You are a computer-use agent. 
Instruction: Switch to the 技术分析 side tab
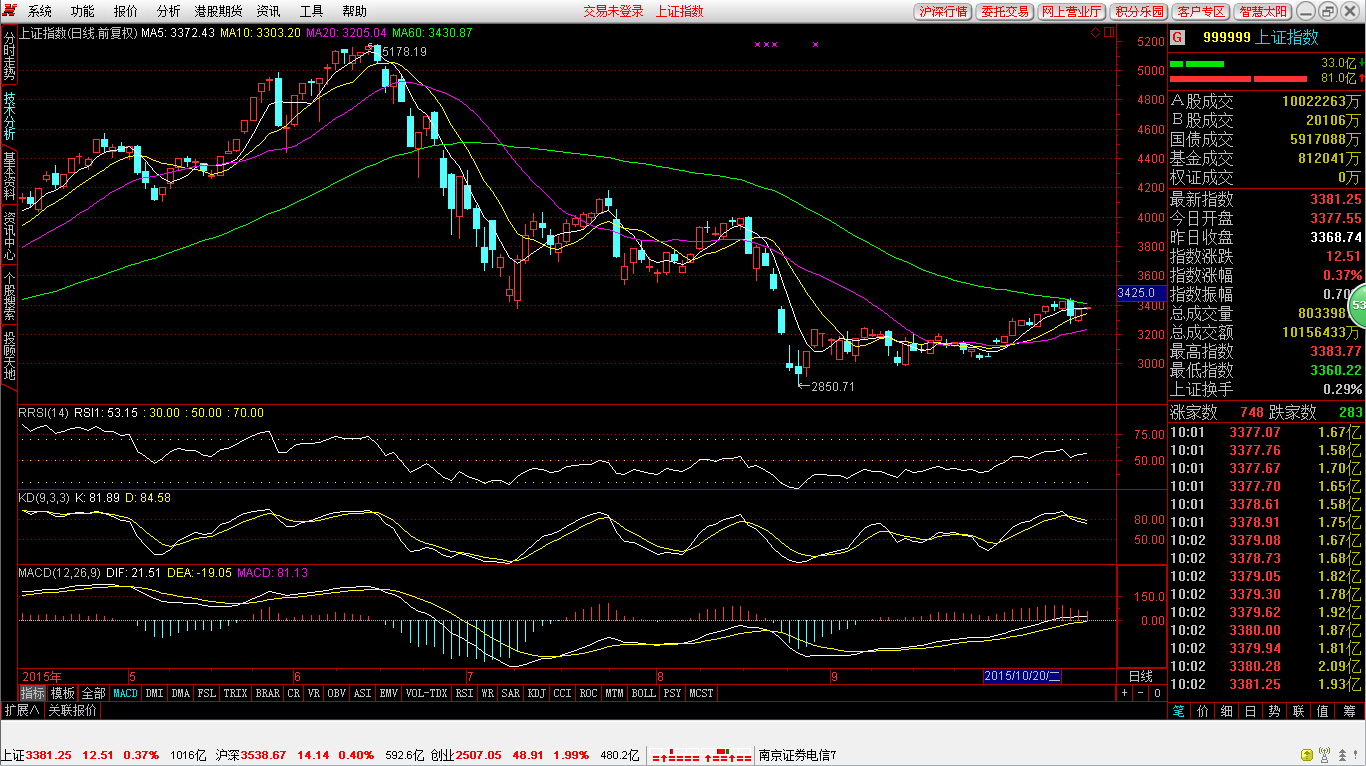click(x=9, y=116)
